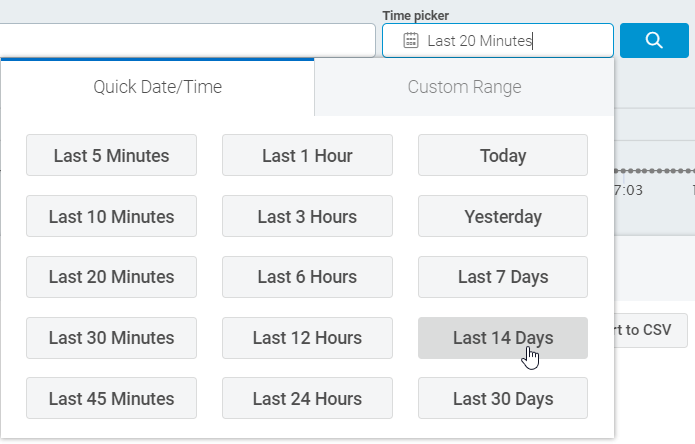Select Yesterday as time range
Image resolution: width=695 pixels, height=444 pixels.
(x=503, y=216)
